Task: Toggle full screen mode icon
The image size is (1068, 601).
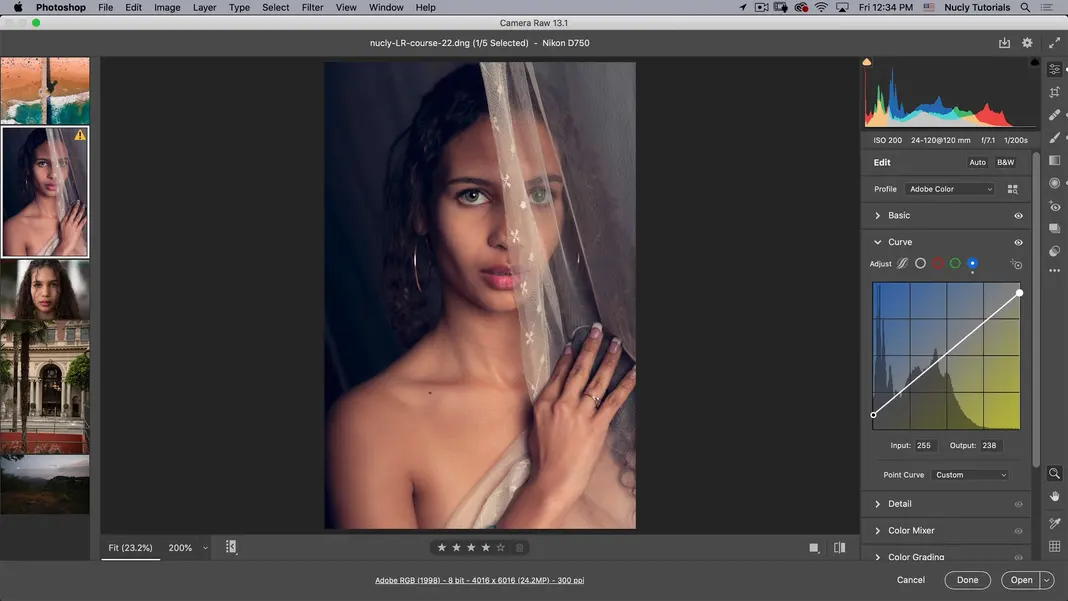Action: coord(1054,43)
